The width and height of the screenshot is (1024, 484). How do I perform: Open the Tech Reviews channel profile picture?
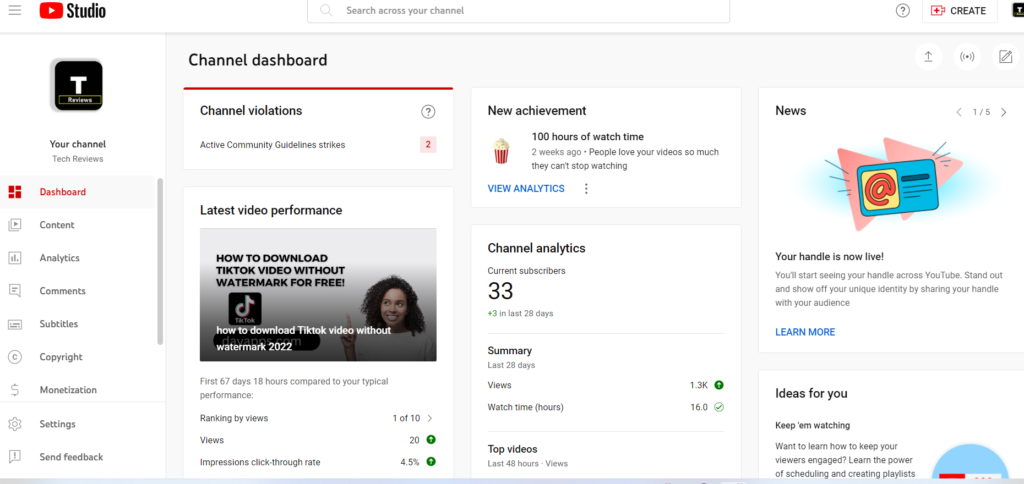(x=78, y=85)
